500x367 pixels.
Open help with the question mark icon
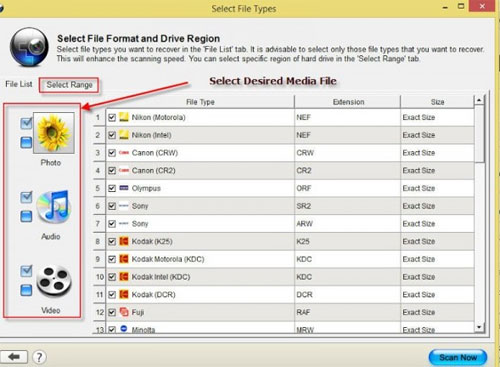click(39, 357)
